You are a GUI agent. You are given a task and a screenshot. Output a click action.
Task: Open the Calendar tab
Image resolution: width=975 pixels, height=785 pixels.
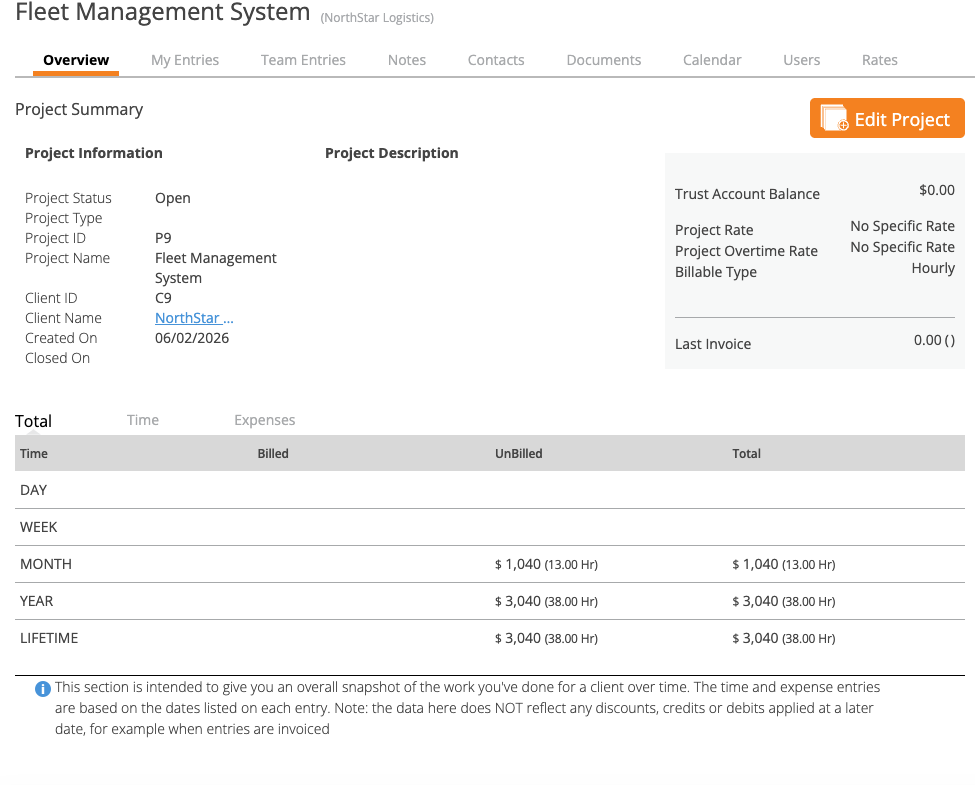[712, 60]
